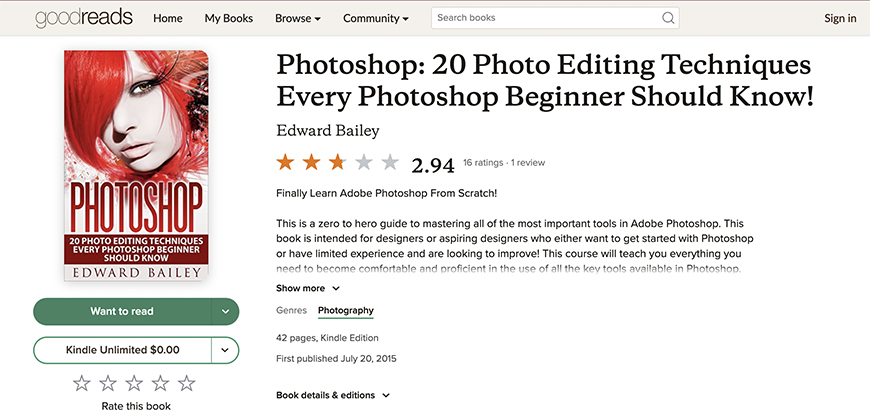
Task: Focus the Search books field
Action: point(547,18)
